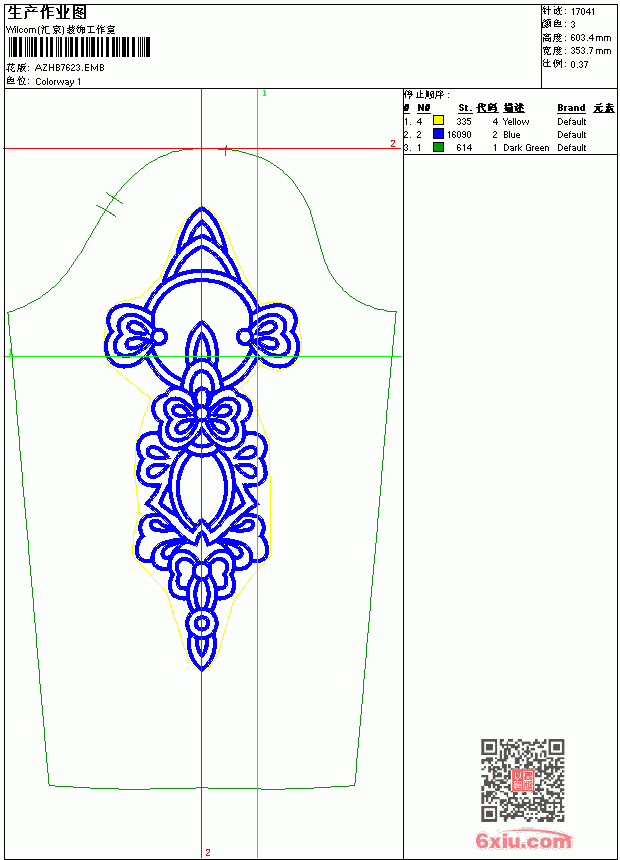Image resolution: width=620 pixels, height=860 pixels.
Task: Click the red marker 2 at top right
Action: point(393,143)
